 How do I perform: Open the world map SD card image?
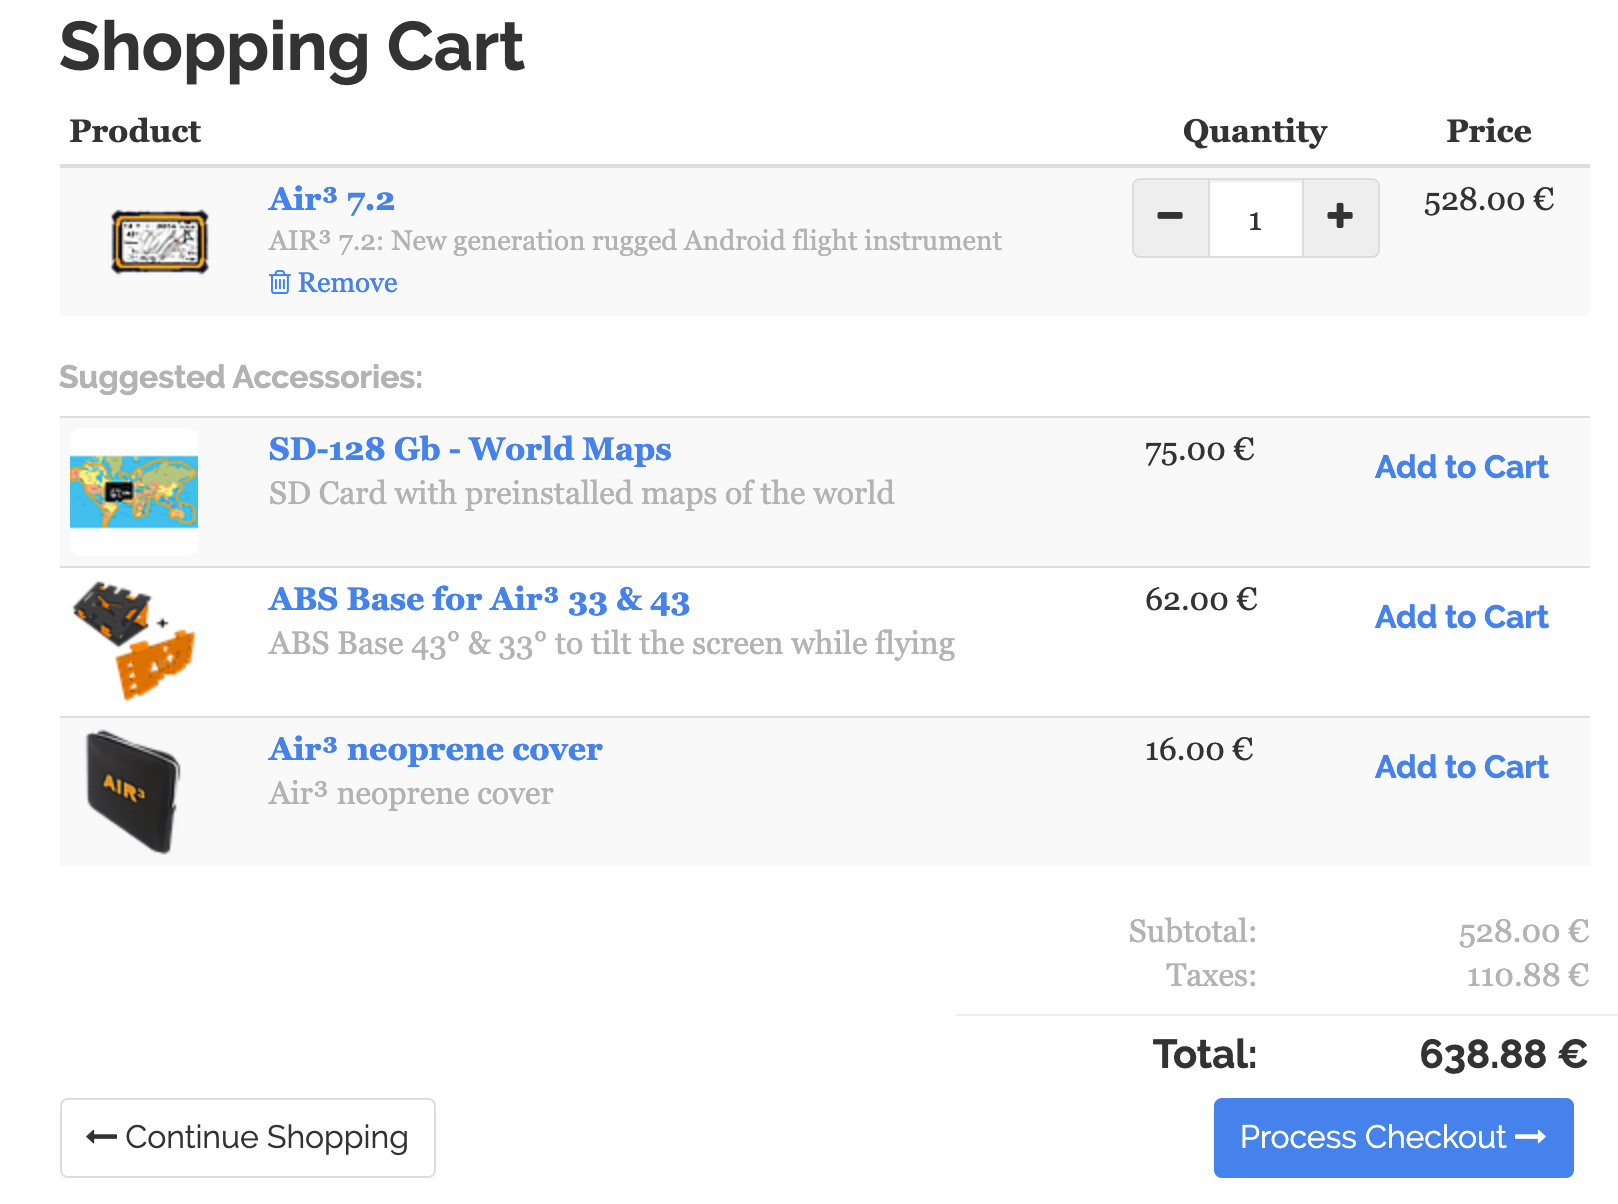pos(134,492)
